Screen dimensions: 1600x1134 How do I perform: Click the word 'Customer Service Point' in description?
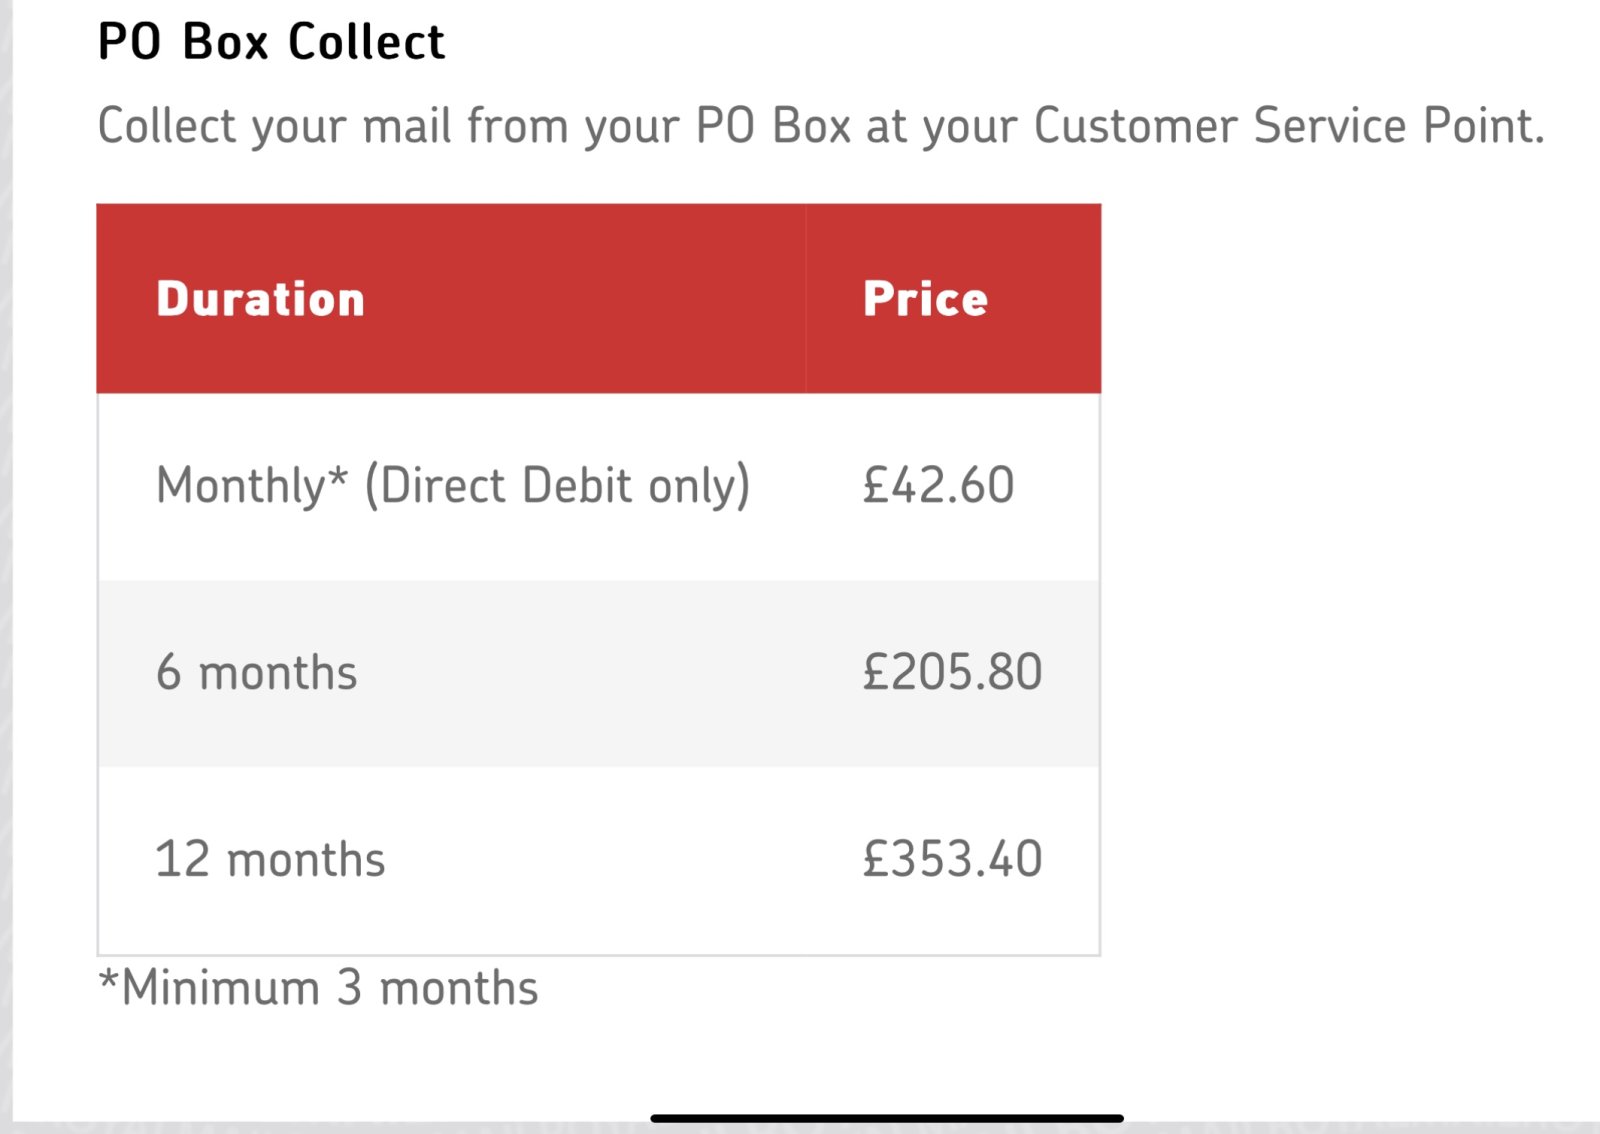(1289, 126)
